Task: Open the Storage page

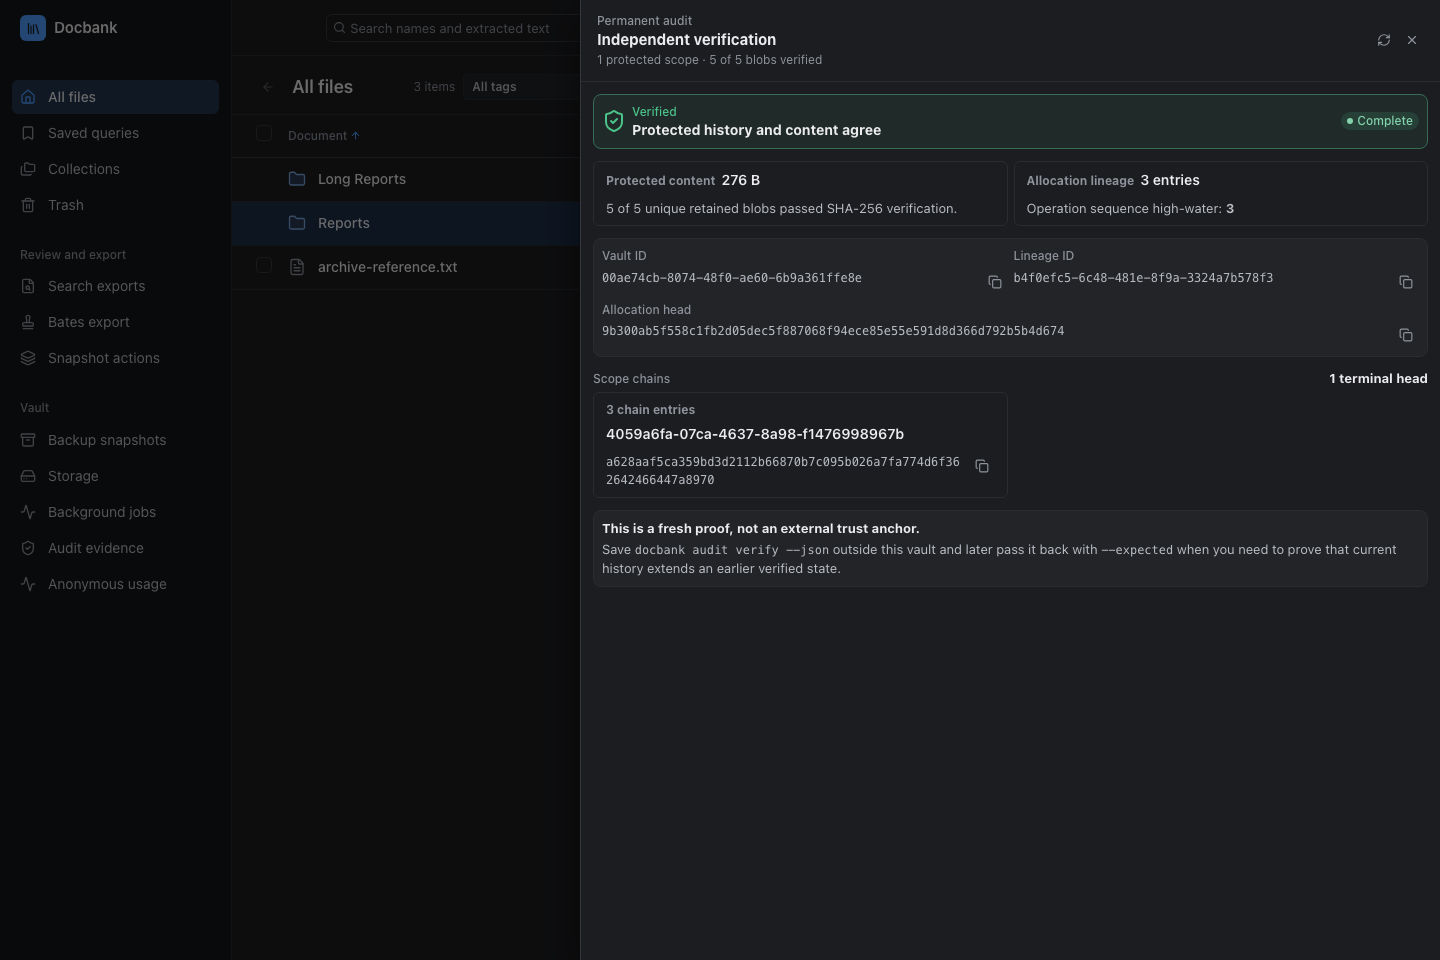Action: (115, 476)
